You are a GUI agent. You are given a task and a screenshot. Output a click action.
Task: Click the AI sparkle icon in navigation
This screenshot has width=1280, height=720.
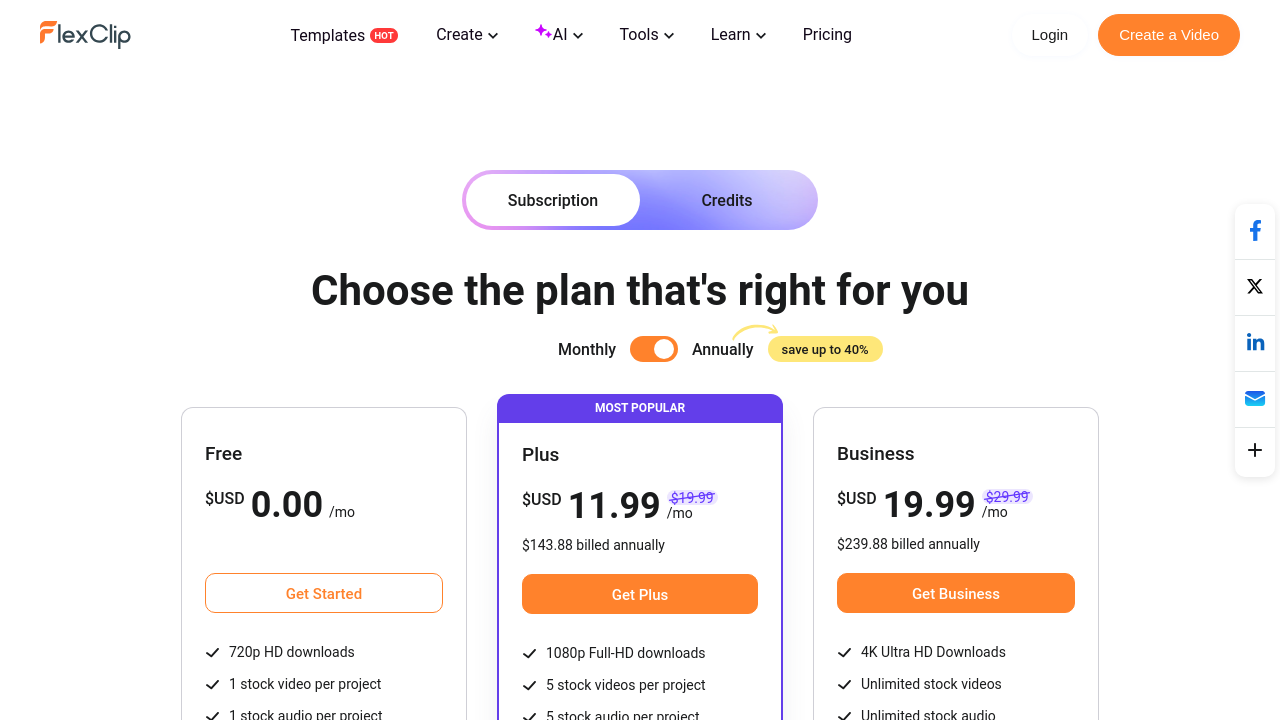[x=543, y=32]
